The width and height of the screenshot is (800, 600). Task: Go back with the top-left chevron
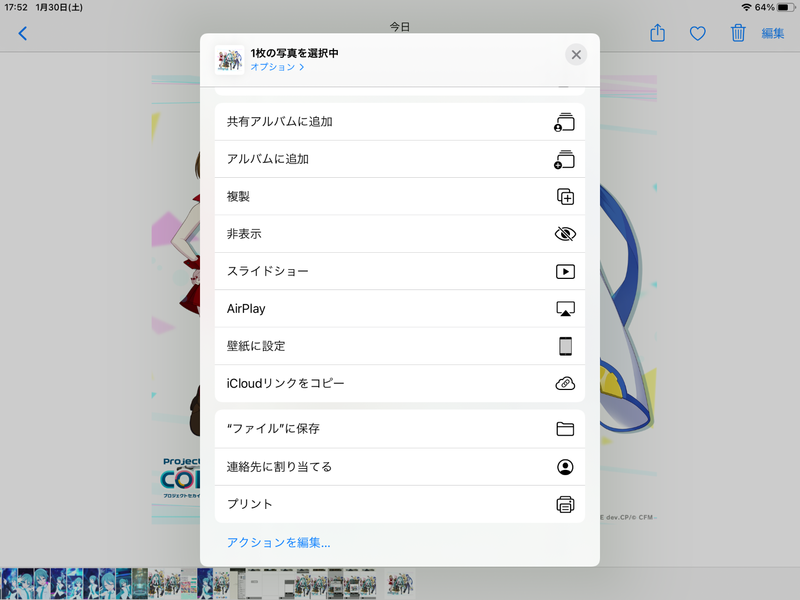[22, 34]
